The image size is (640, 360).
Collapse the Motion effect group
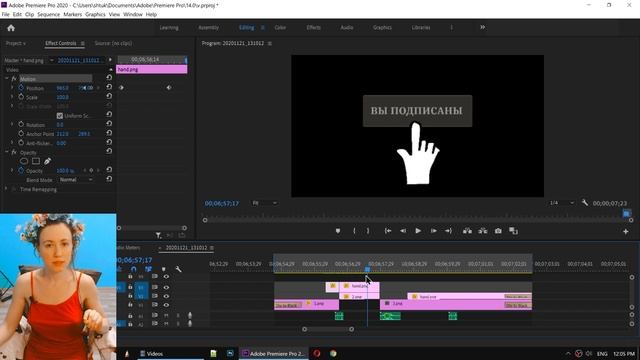[7, 78]
